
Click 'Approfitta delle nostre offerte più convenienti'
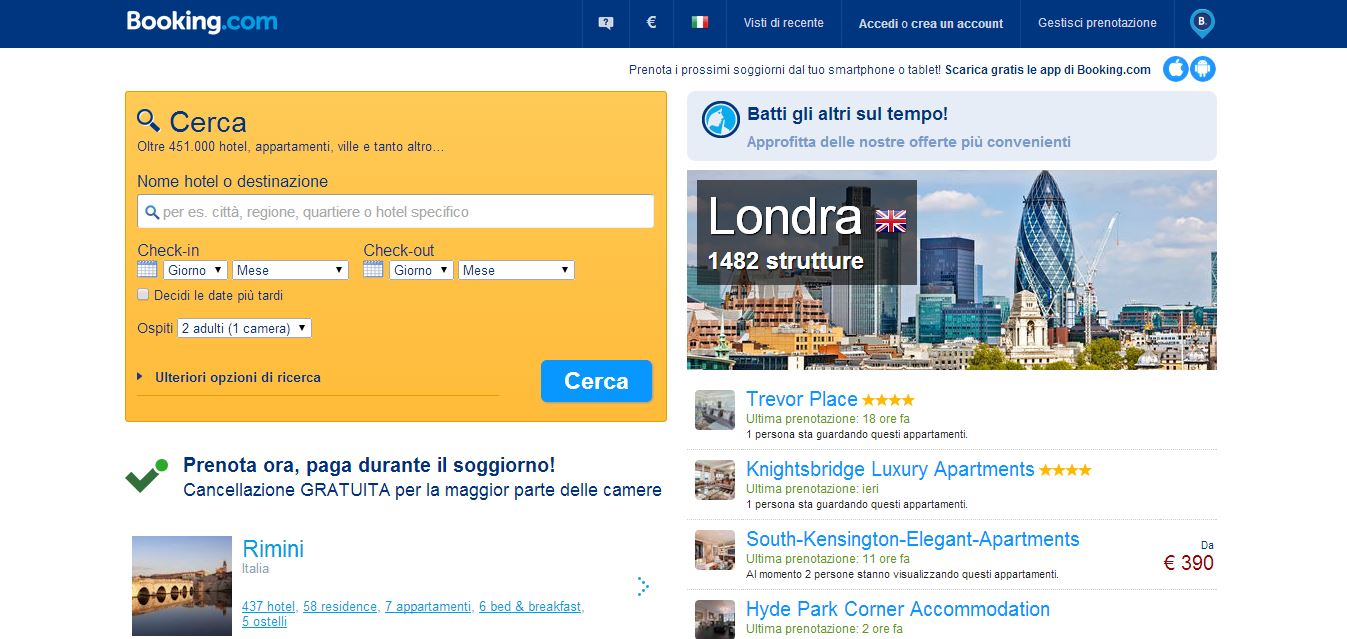tap(909, 142)
